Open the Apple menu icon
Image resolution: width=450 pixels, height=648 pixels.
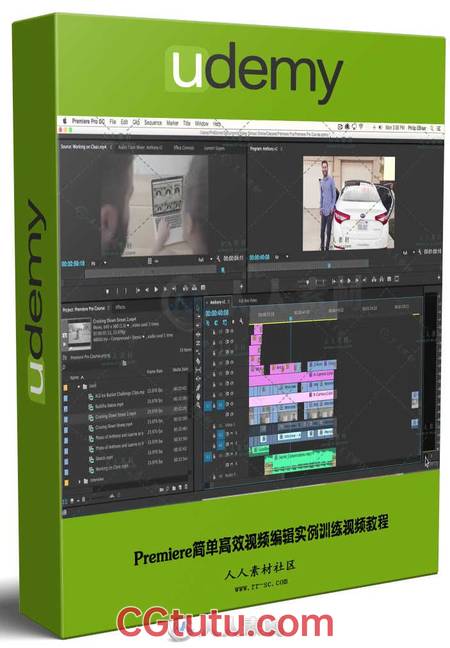(64, 120)
